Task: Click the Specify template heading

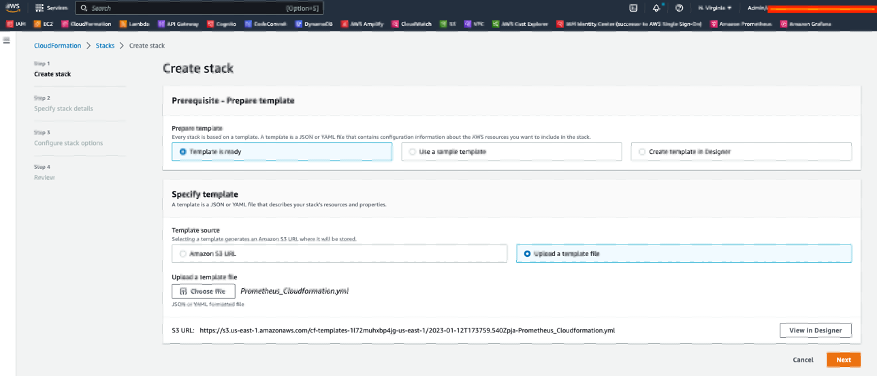Action: tap(205, 195)
